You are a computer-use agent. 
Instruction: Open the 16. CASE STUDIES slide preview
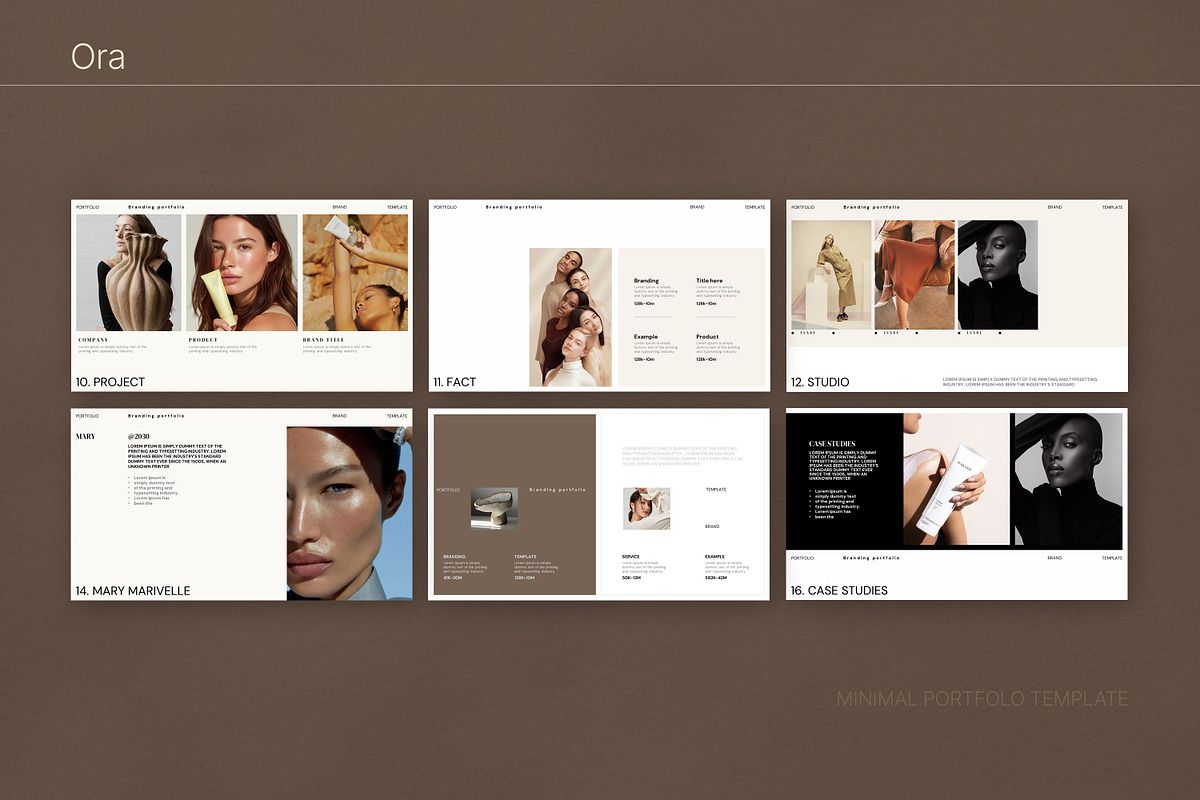click(957, 504)
